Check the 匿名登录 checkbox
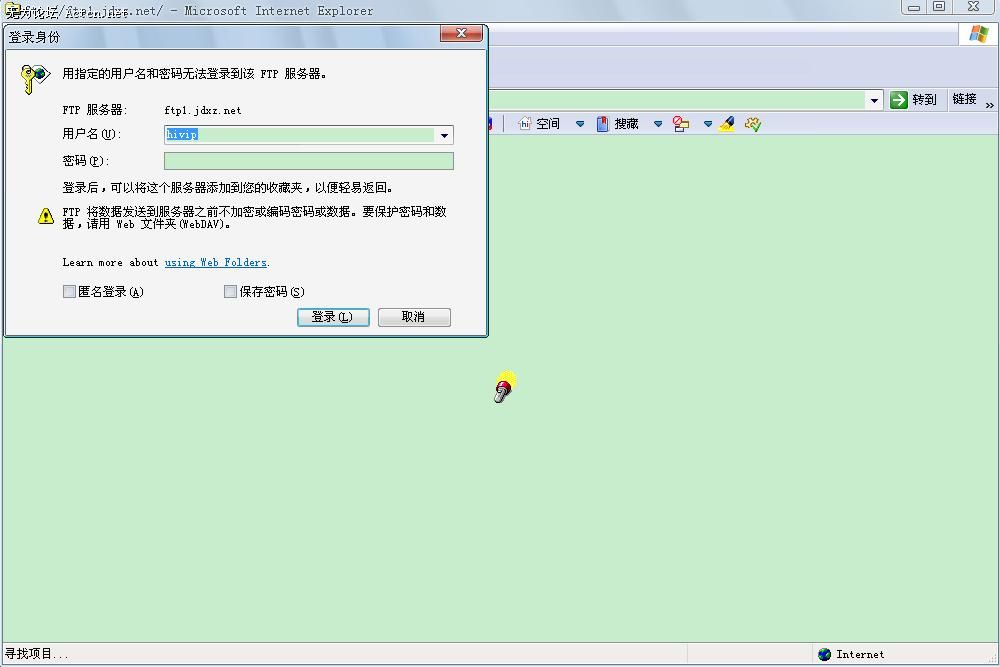The image size is (1000, 667). coord(70,291)
